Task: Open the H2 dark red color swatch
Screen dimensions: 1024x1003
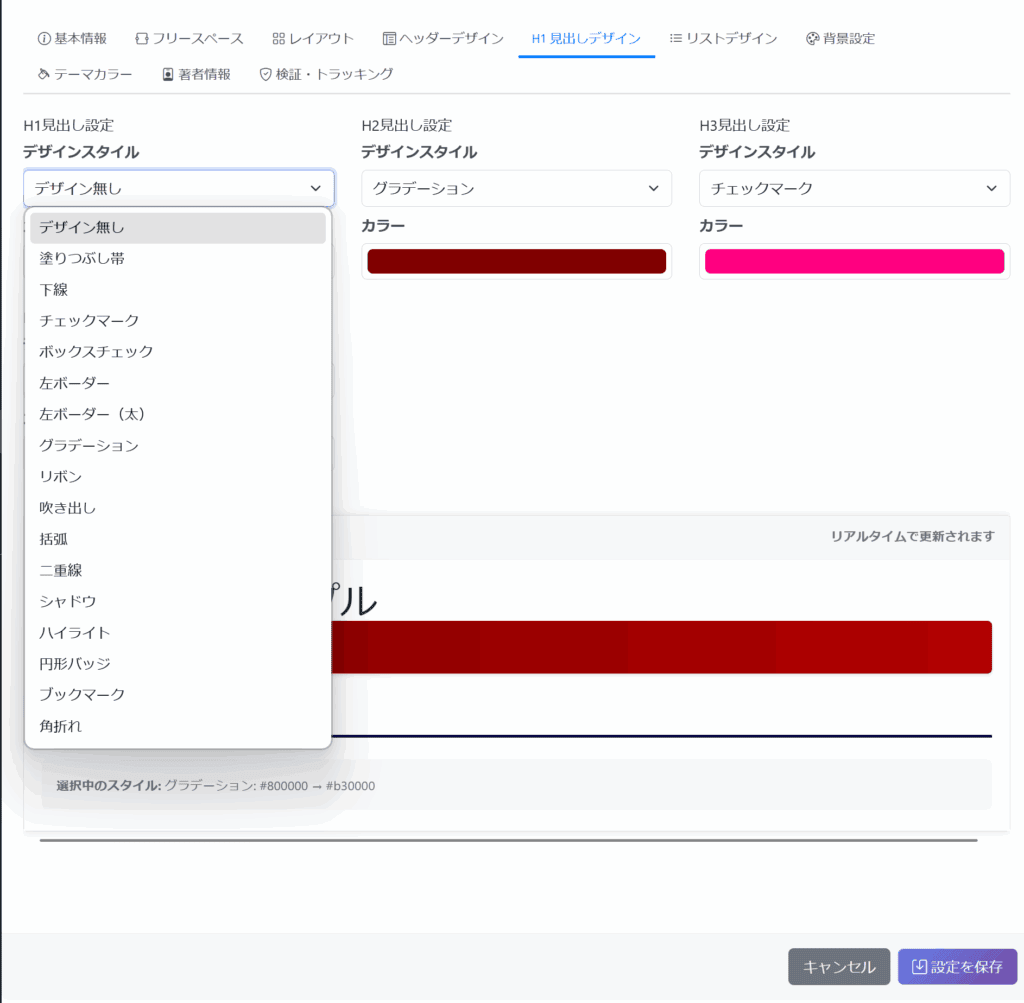Action: click(516, 261)
